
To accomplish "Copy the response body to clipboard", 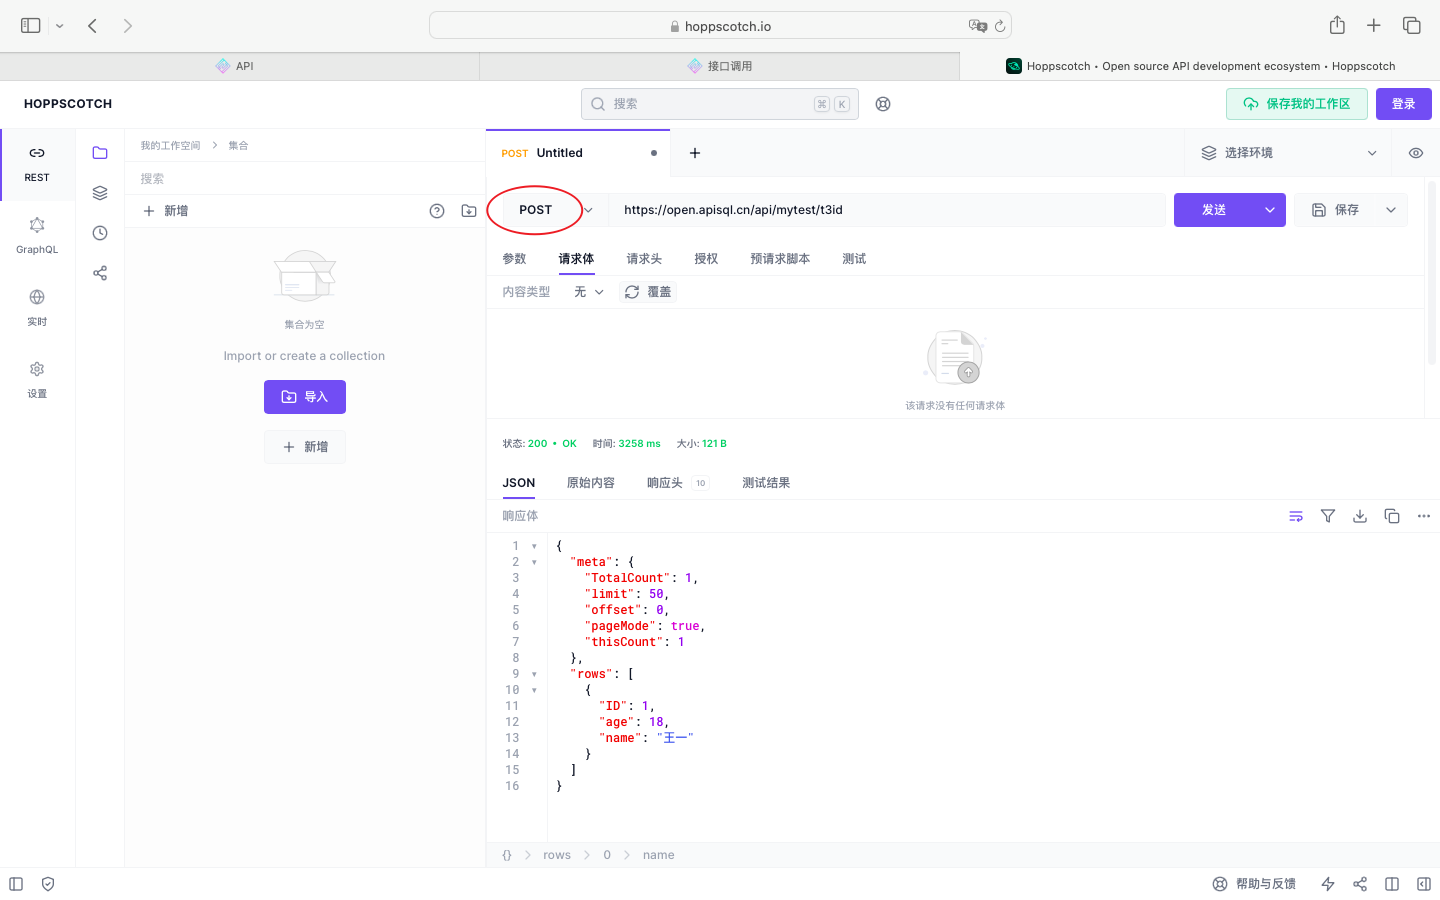I will pos(1392,516).
